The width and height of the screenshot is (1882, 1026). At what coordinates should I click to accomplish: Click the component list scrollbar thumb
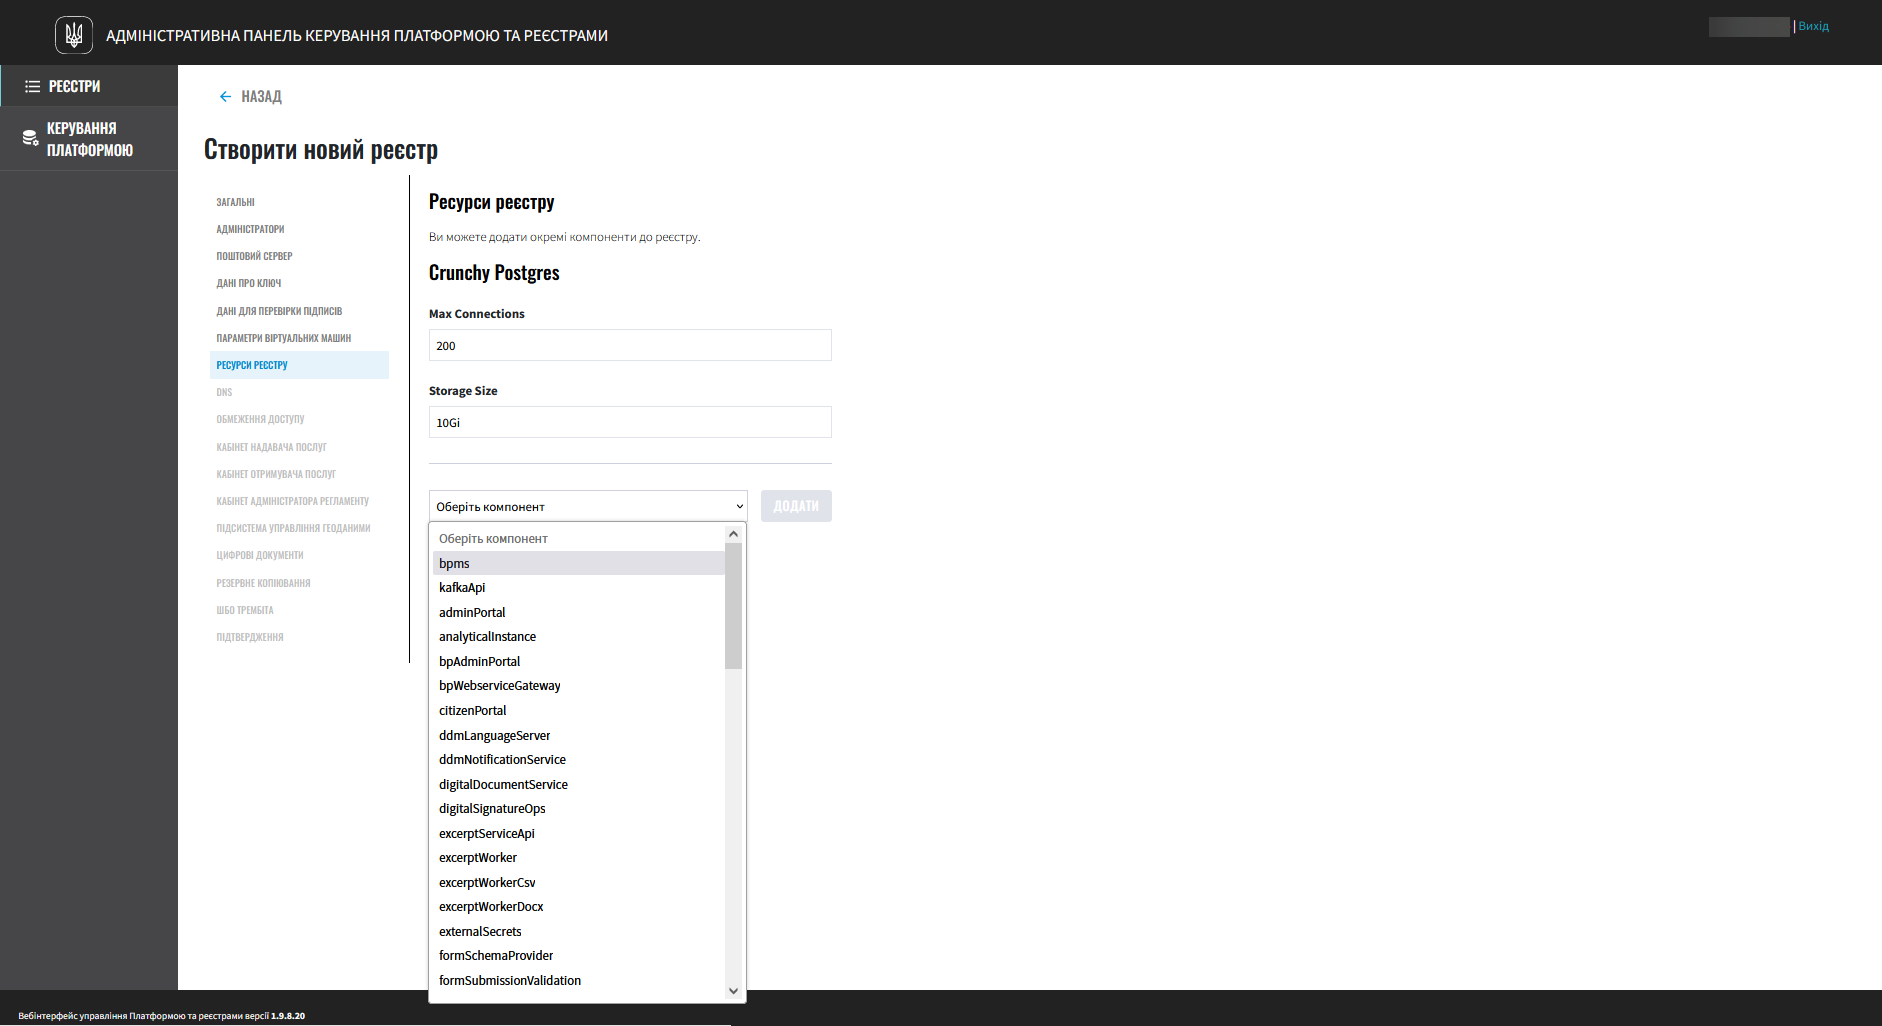(733, 606)
